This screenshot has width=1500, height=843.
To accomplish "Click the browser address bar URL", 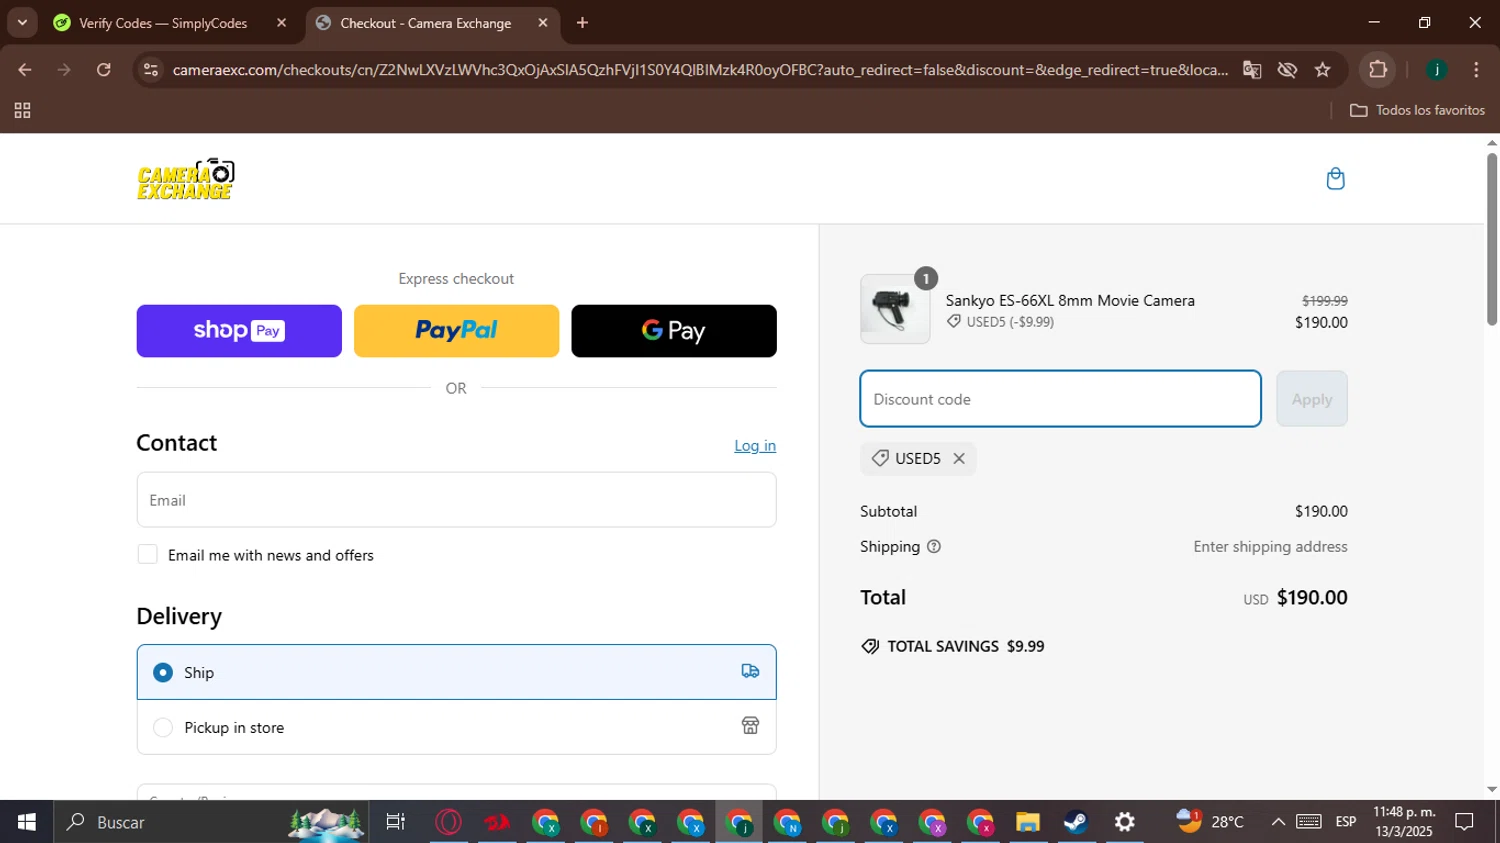I will click(700, 70).
